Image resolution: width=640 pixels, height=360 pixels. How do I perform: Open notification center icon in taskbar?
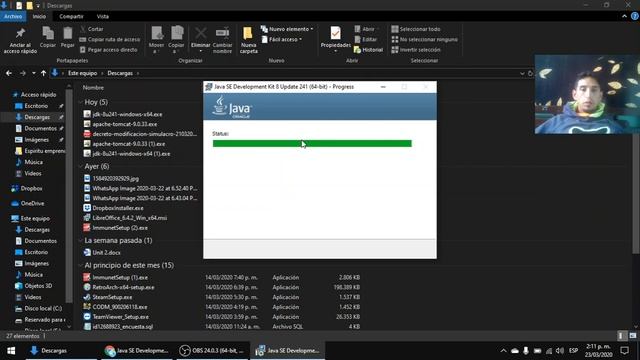(624, 351)
